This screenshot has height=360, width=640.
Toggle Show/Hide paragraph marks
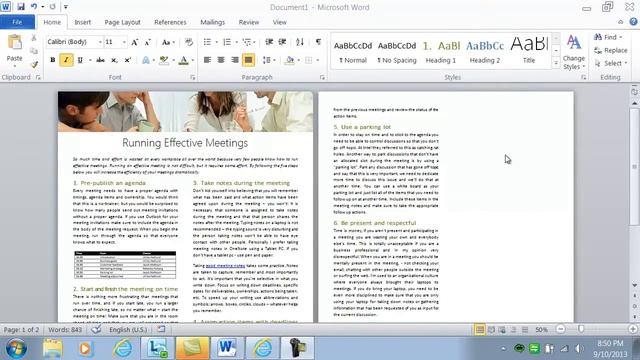pyautogui.click(x=318, y=42)
